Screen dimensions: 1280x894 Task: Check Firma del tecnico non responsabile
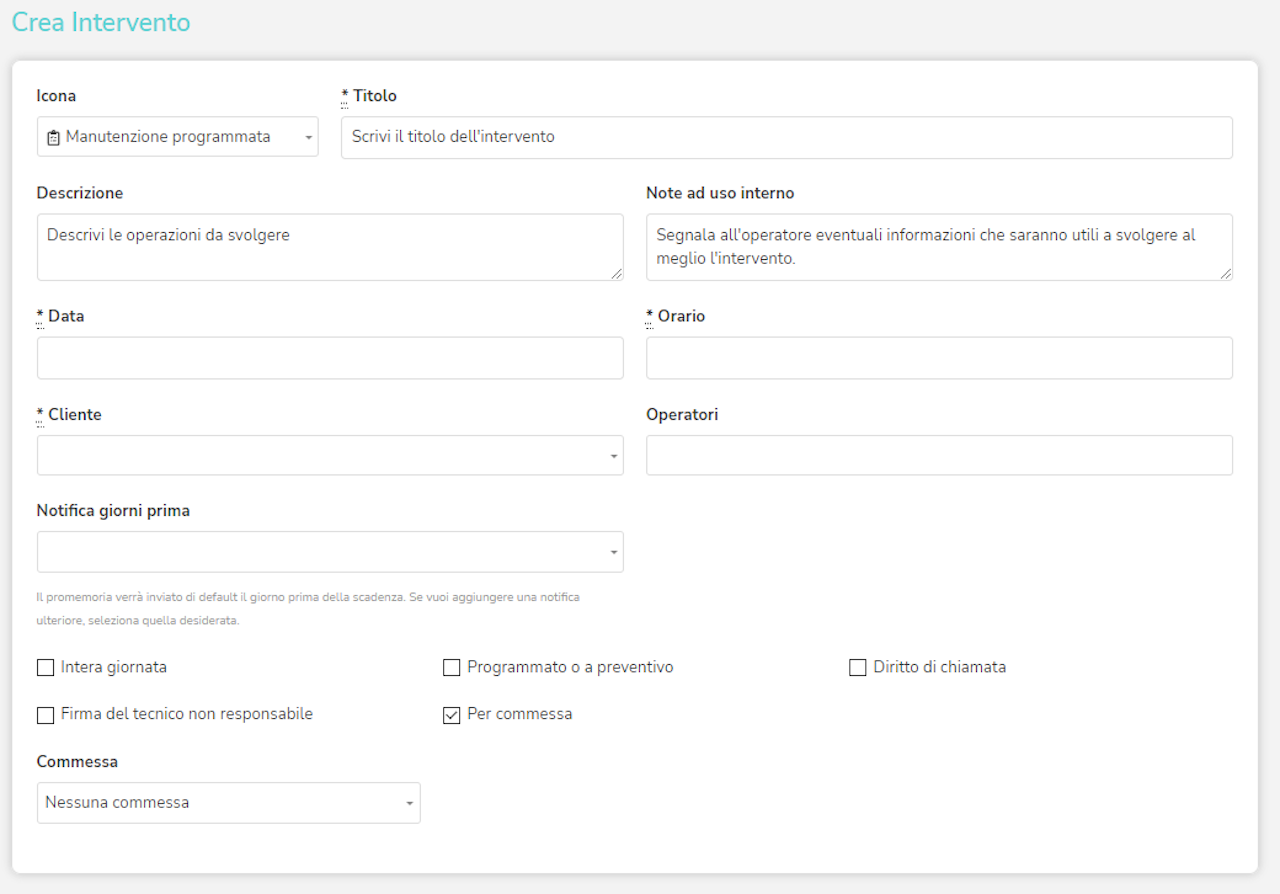click(x=45, y=716)
